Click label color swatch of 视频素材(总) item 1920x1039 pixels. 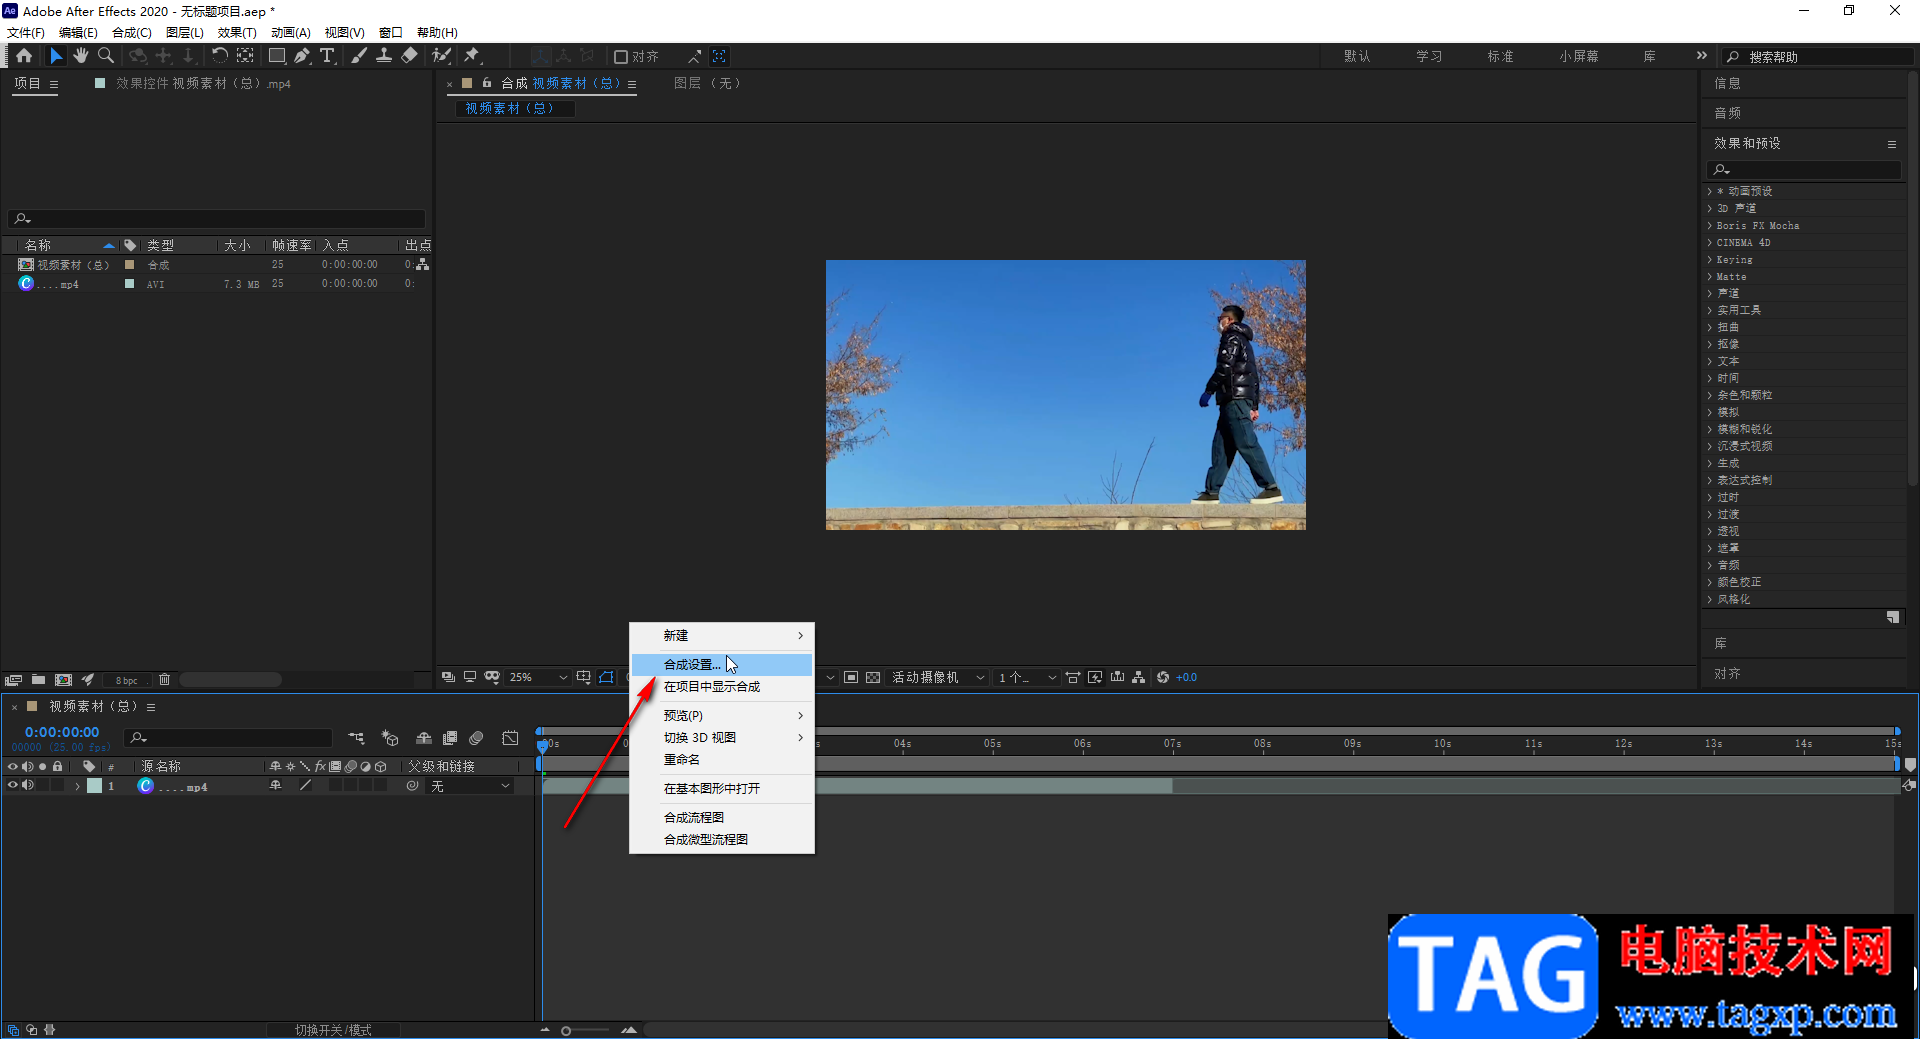click(x=129, y=265)
